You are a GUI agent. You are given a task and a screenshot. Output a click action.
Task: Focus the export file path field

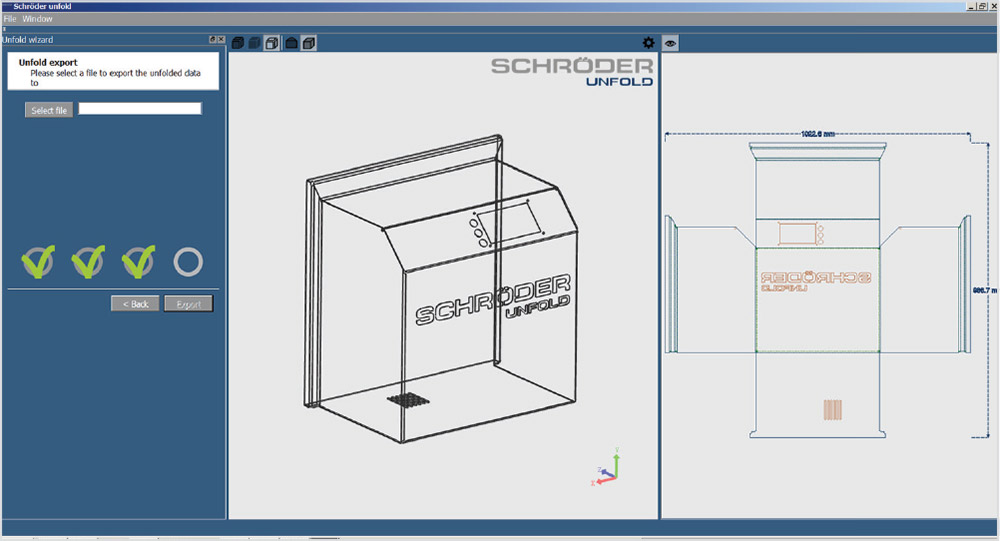click(140, 108)
